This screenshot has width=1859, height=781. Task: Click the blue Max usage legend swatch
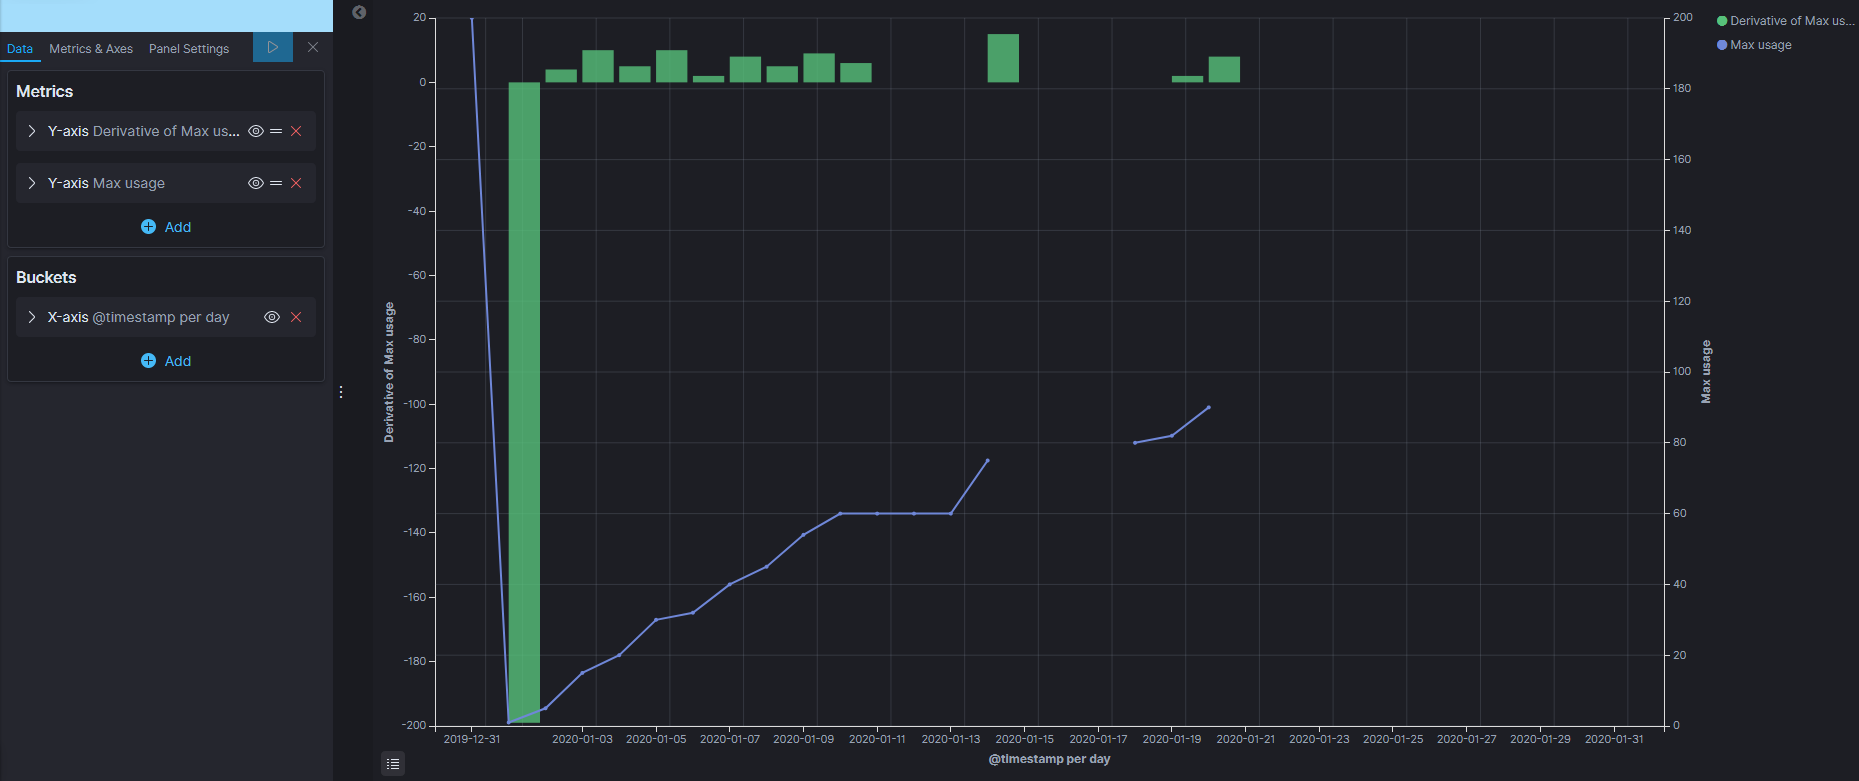tap(1722, 45)
